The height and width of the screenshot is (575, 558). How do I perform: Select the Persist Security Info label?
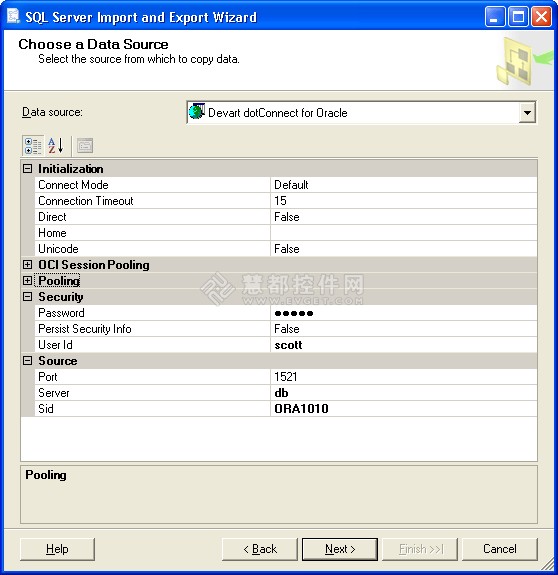point(85,329)
